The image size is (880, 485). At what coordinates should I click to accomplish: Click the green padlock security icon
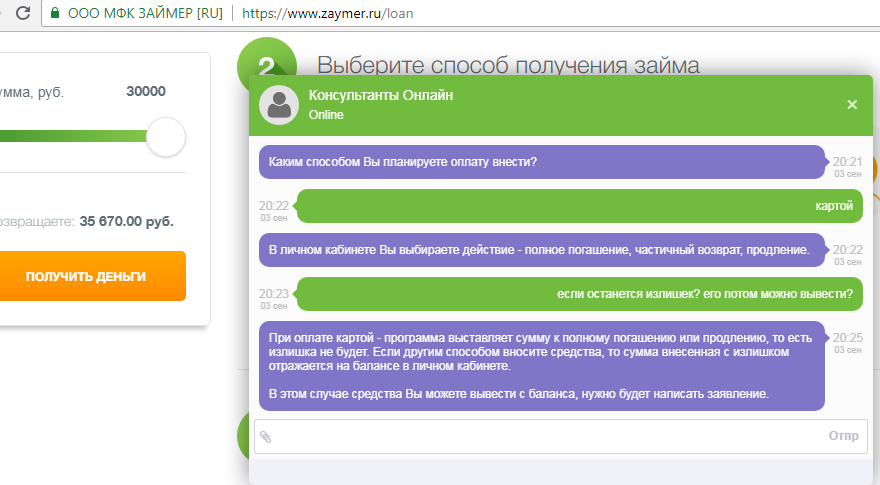point(55,14)
